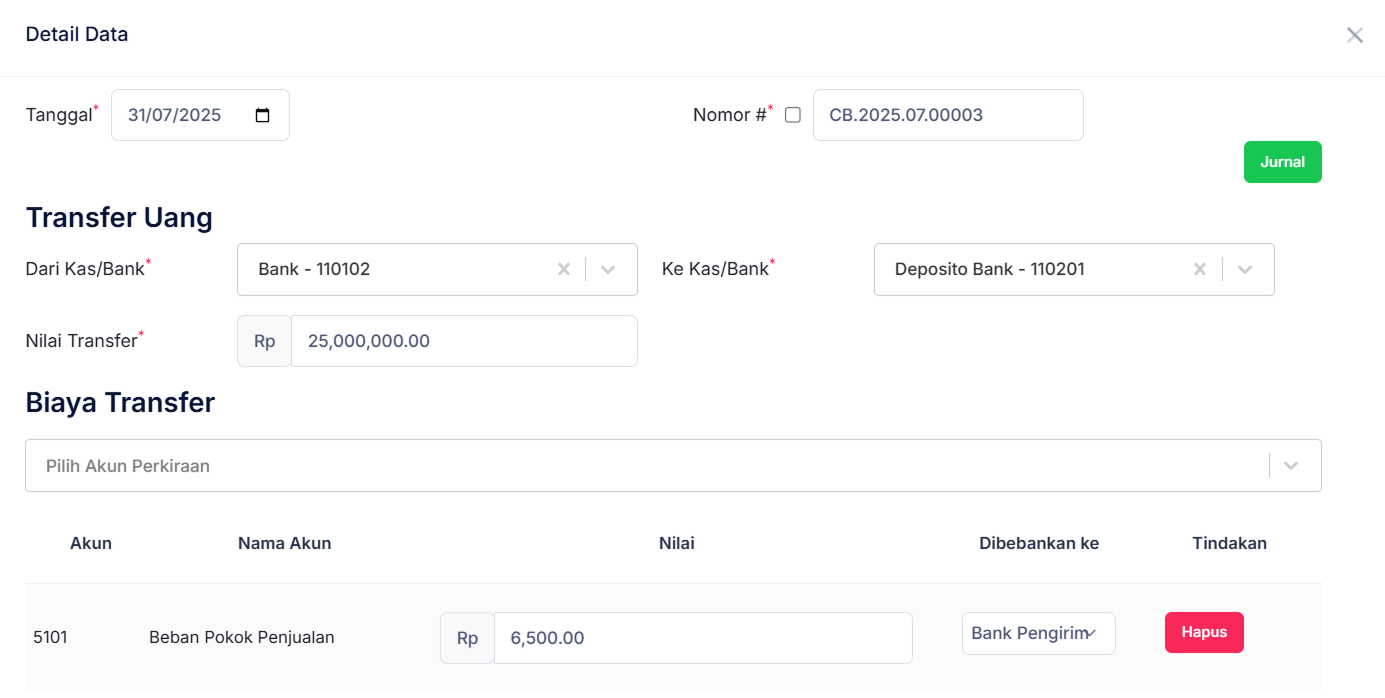Screen dimensions: 1385x698
Task: Enable the Nomor # checkbox
Action: (792, 114)
